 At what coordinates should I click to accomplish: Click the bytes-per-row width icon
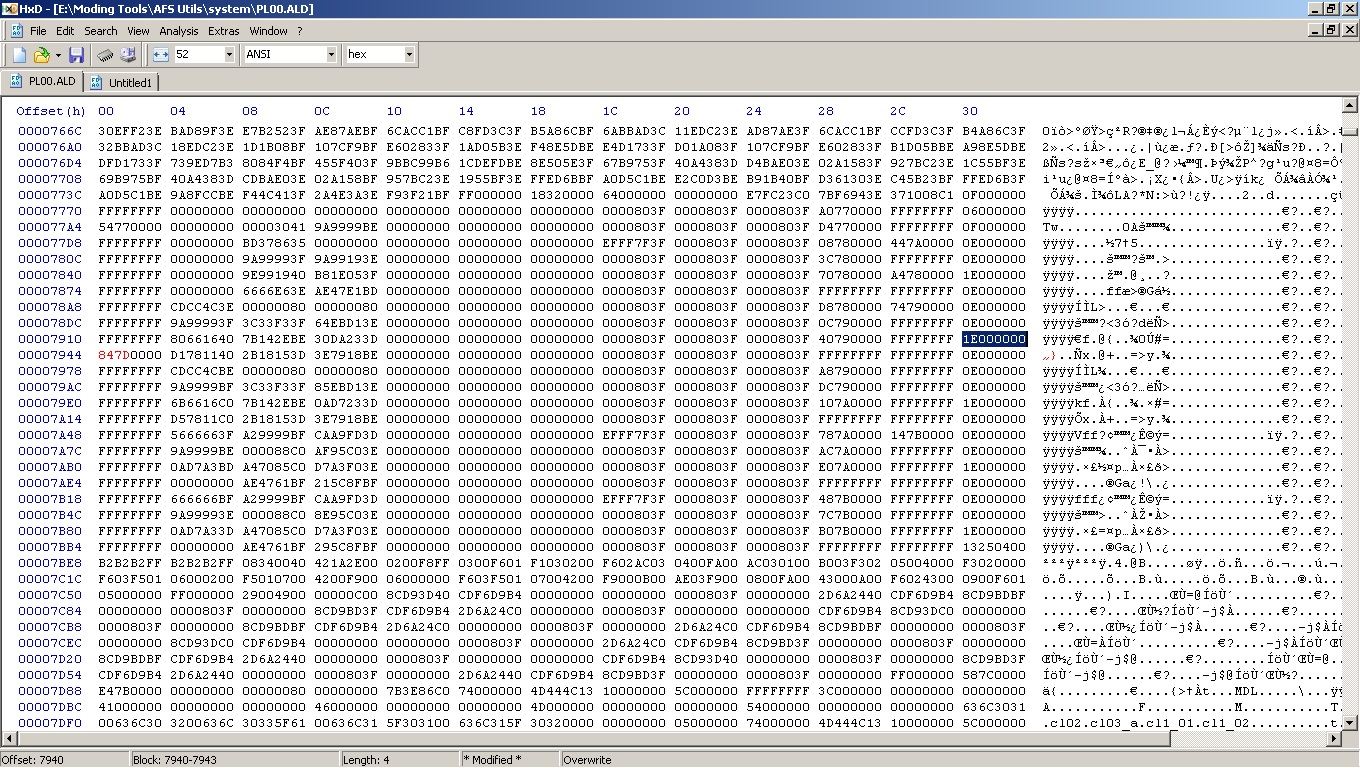161,54
